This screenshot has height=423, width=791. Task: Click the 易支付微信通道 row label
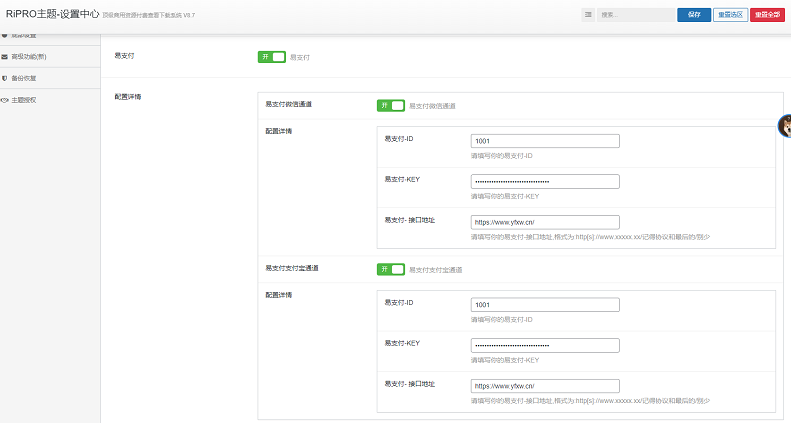[x=289, y=104]
